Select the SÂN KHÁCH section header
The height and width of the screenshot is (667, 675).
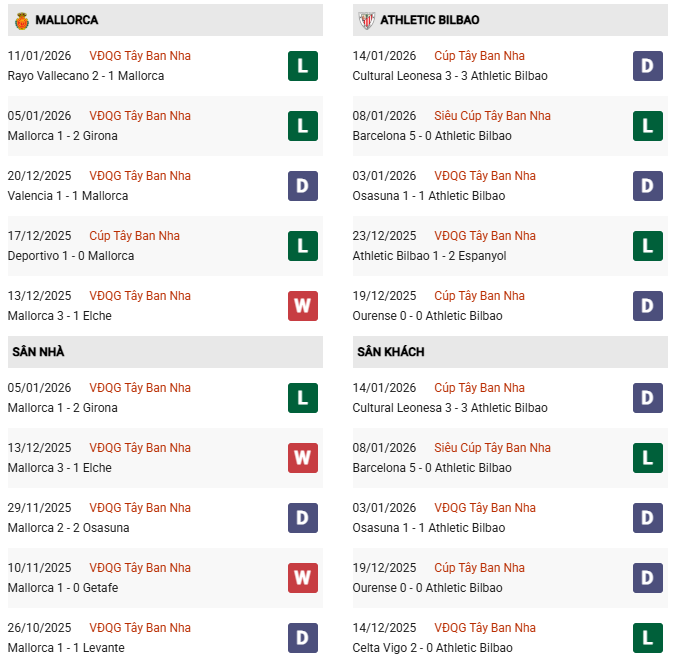[389, 352]
